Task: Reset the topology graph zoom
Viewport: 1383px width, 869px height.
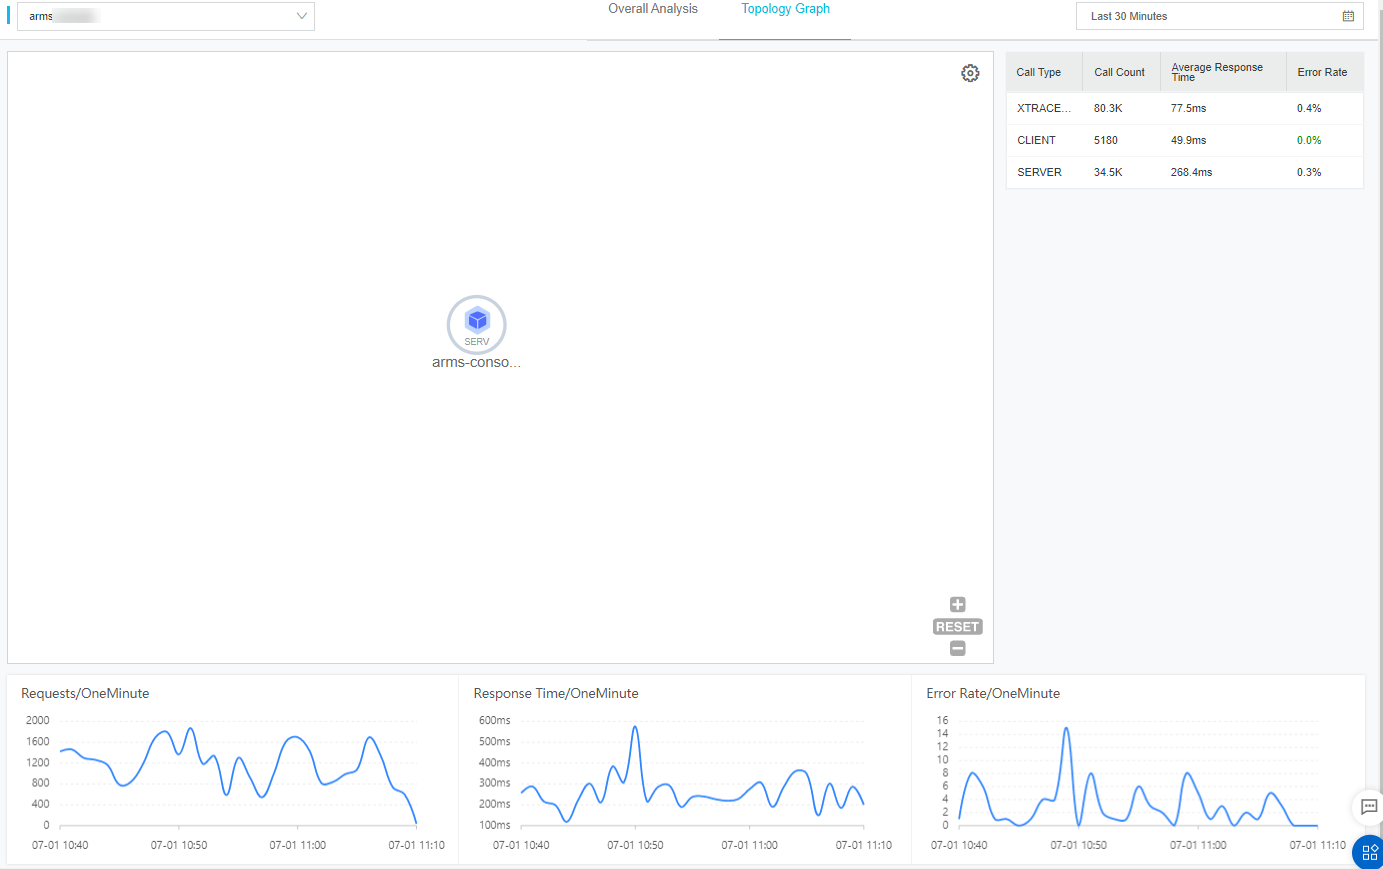Action: tap(957, 627)
